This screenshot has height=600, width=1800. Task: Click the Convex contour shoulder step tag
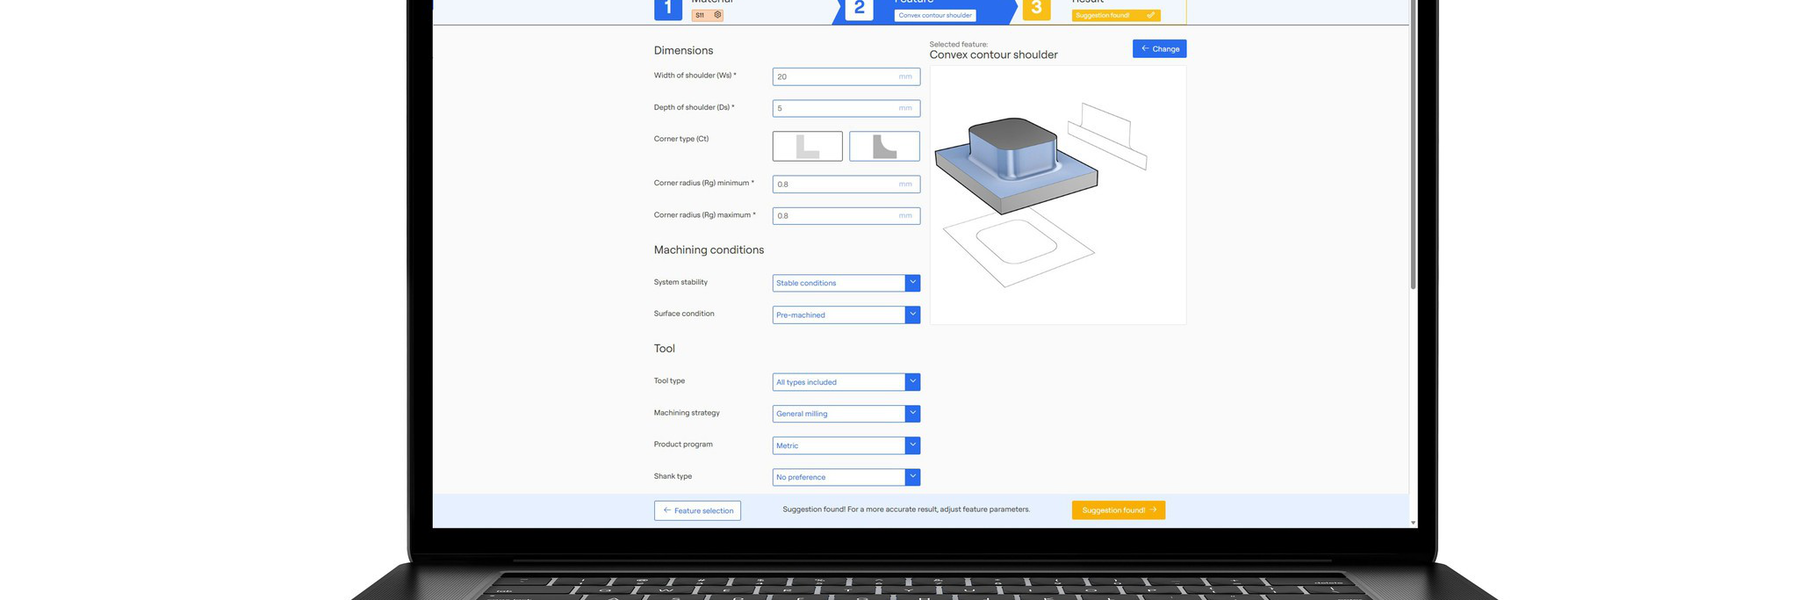click(935, 15)
